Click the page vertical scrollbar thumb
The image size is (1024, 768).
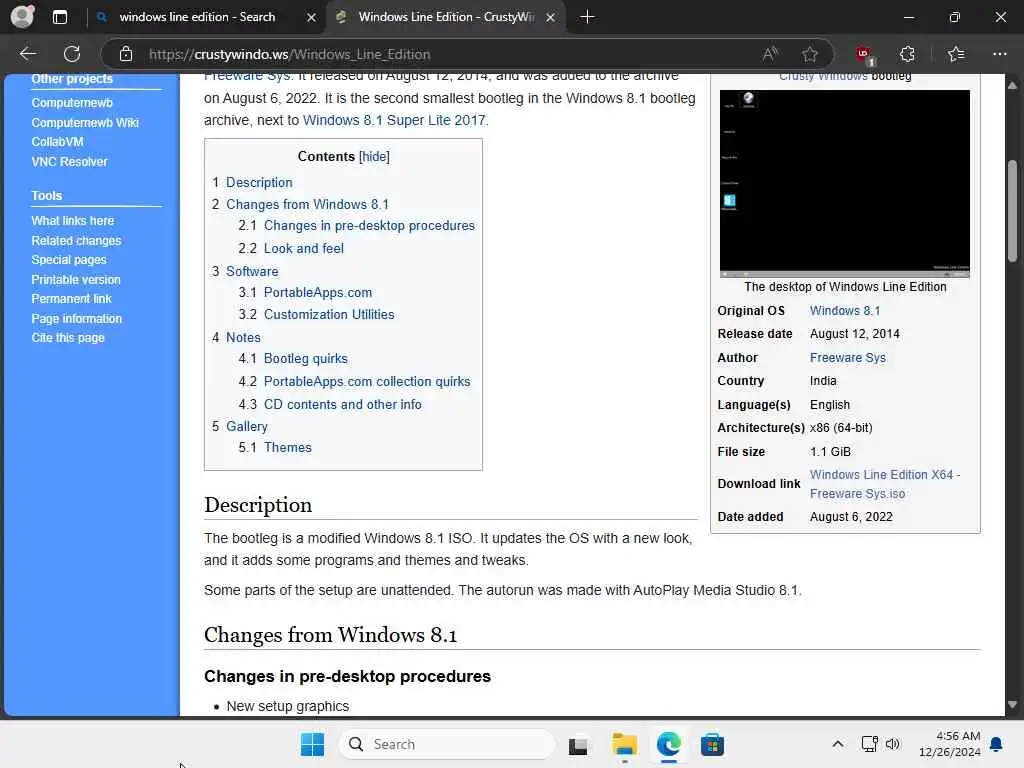pyautogui.click(x=1012, y=210)
